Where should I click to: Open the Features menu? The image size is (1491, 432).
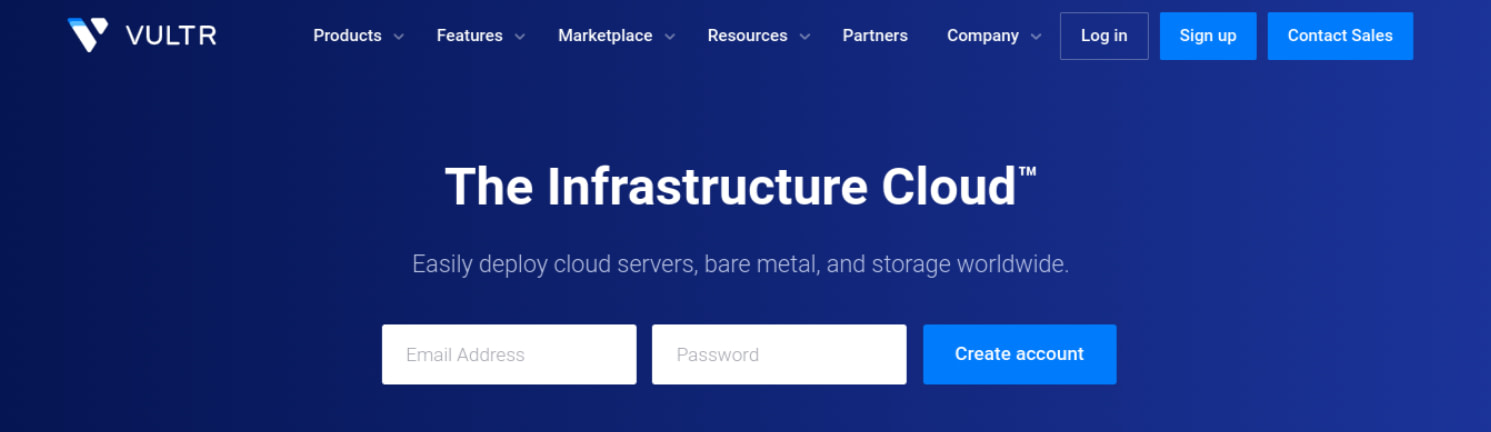469,36
